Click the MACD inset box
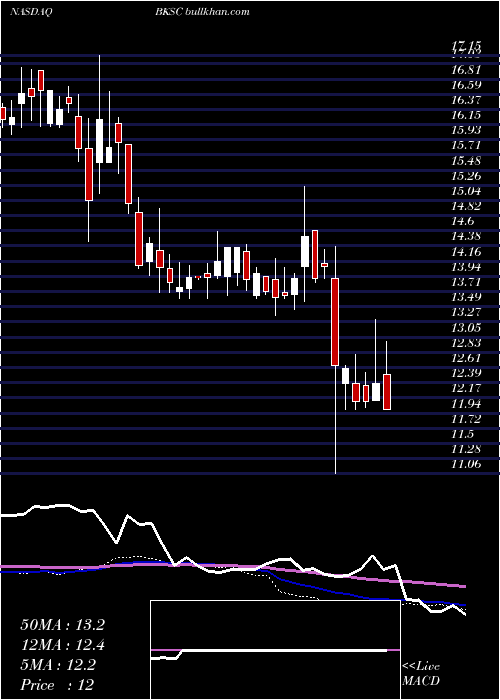The height and width of the screenshot is (700, 500). pyautogui.click(x=275, y=650)
